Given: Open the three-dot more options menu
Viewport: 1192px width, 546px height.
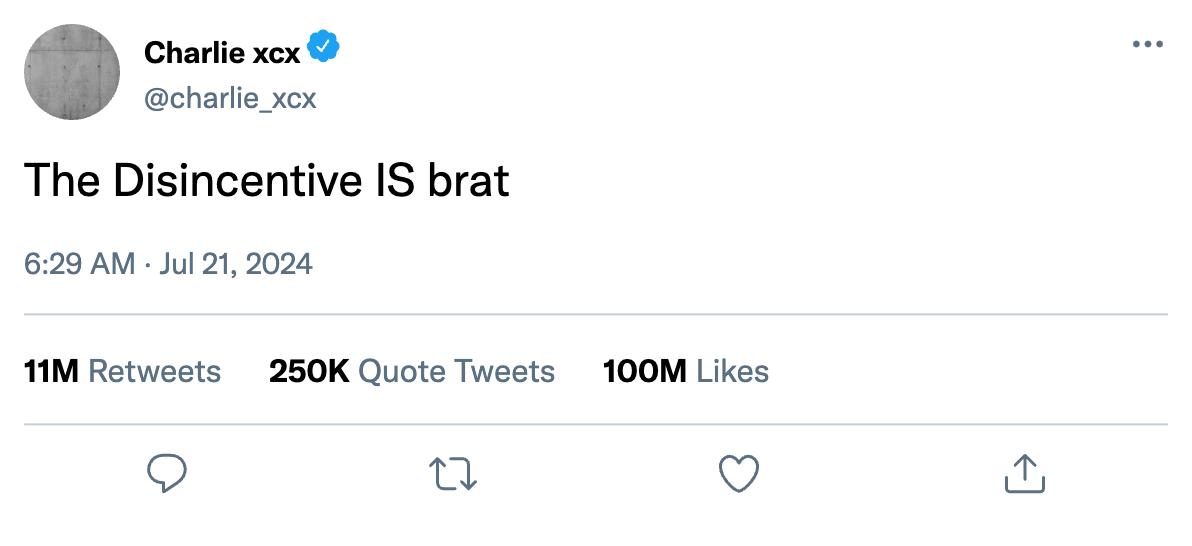Looking at the screenshot, I should click(1148, 45).
